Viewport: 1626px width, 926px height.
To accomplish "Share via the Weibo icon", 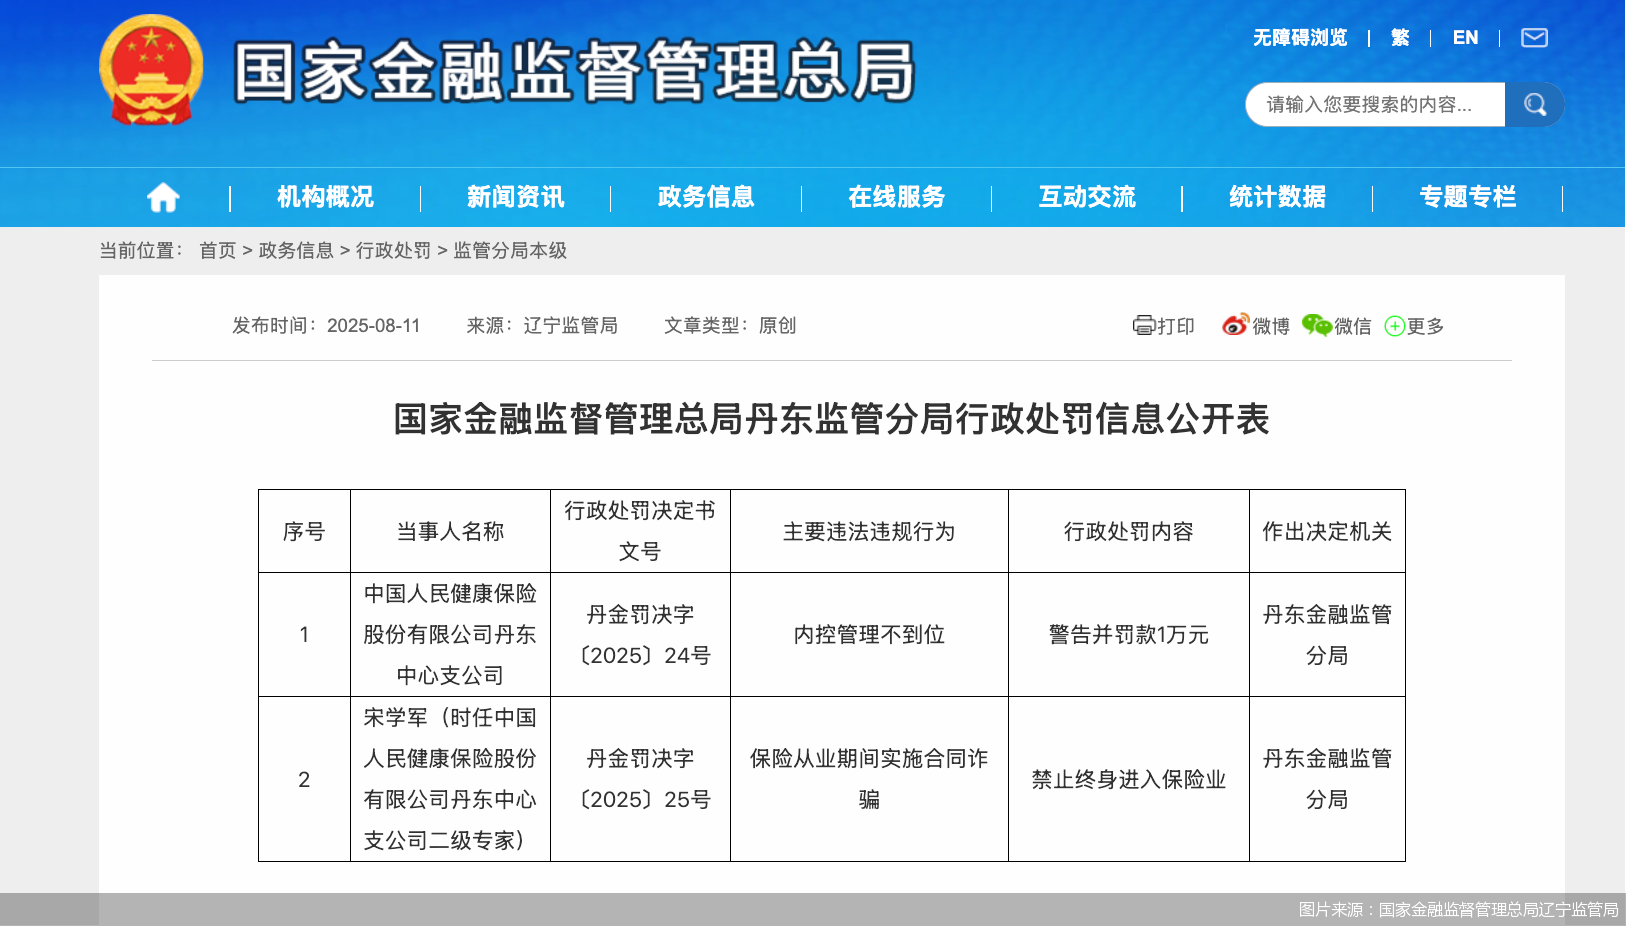I will [x=1235, y=325].
